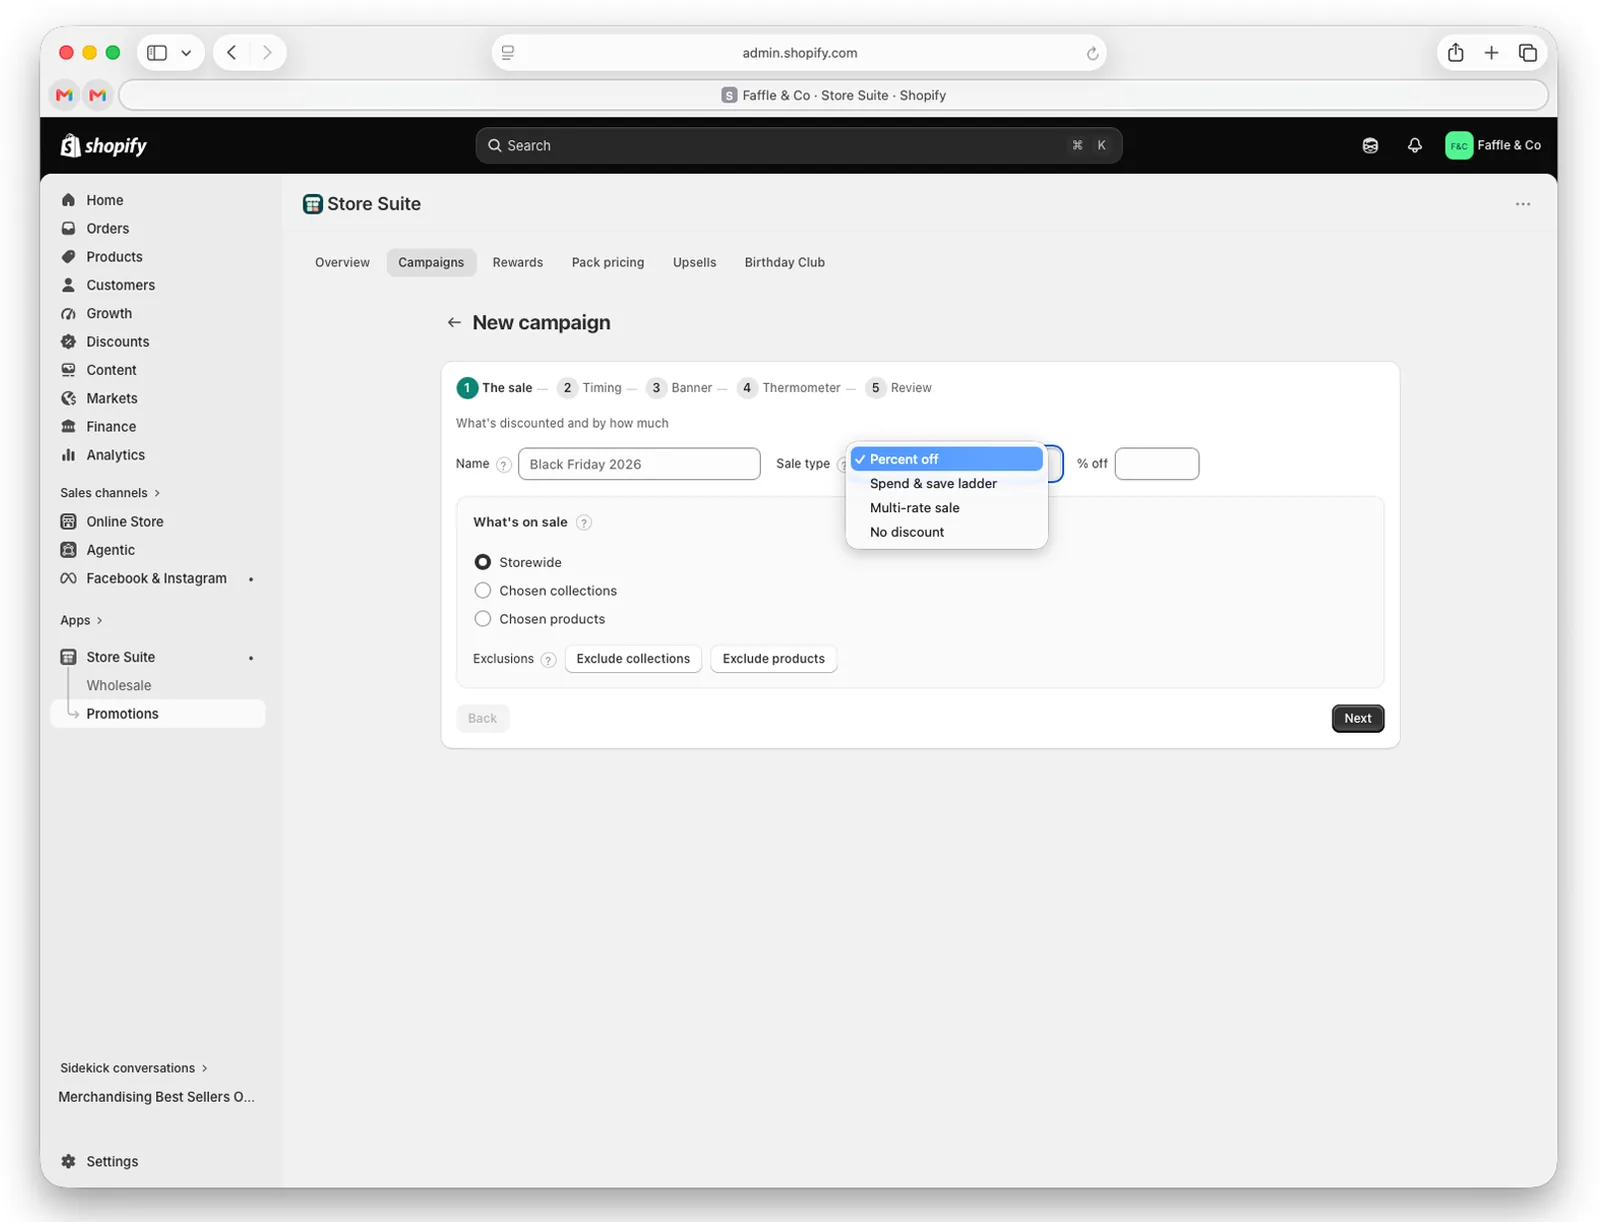Choose Spend & save ladder from the dropdown
Screen dimensions: 1600x1222
click(x=946, y=484)
